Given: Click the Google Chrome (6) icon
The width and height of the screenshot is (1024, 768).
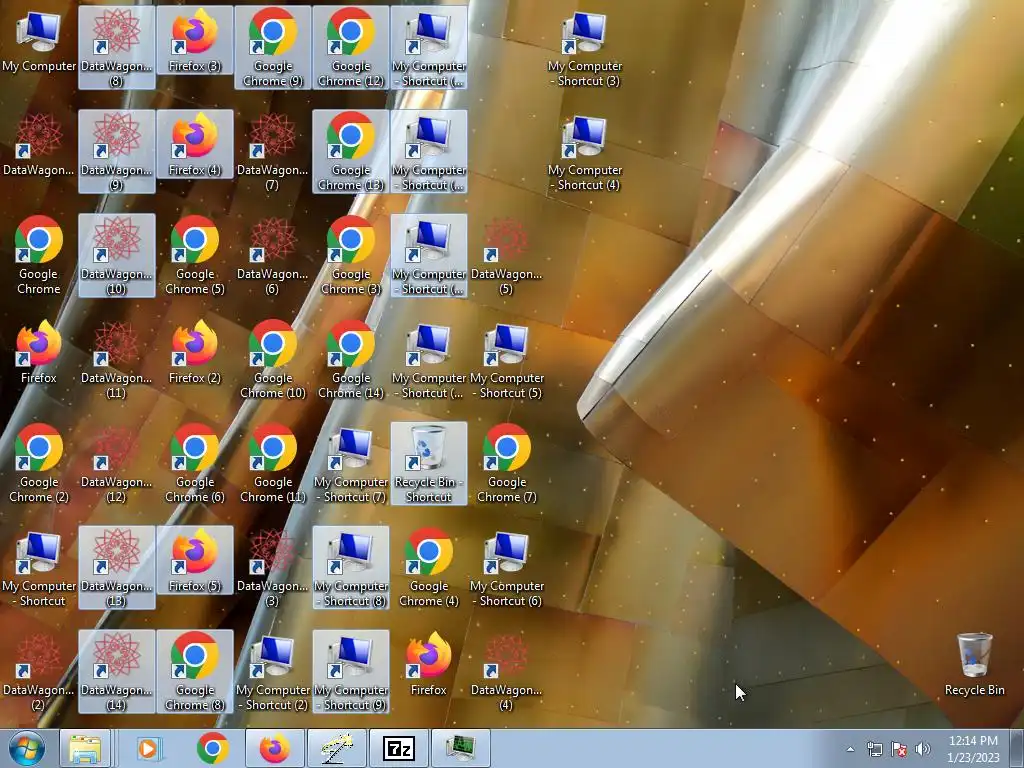Looking at the screenshot, I should tap(195, 463).
